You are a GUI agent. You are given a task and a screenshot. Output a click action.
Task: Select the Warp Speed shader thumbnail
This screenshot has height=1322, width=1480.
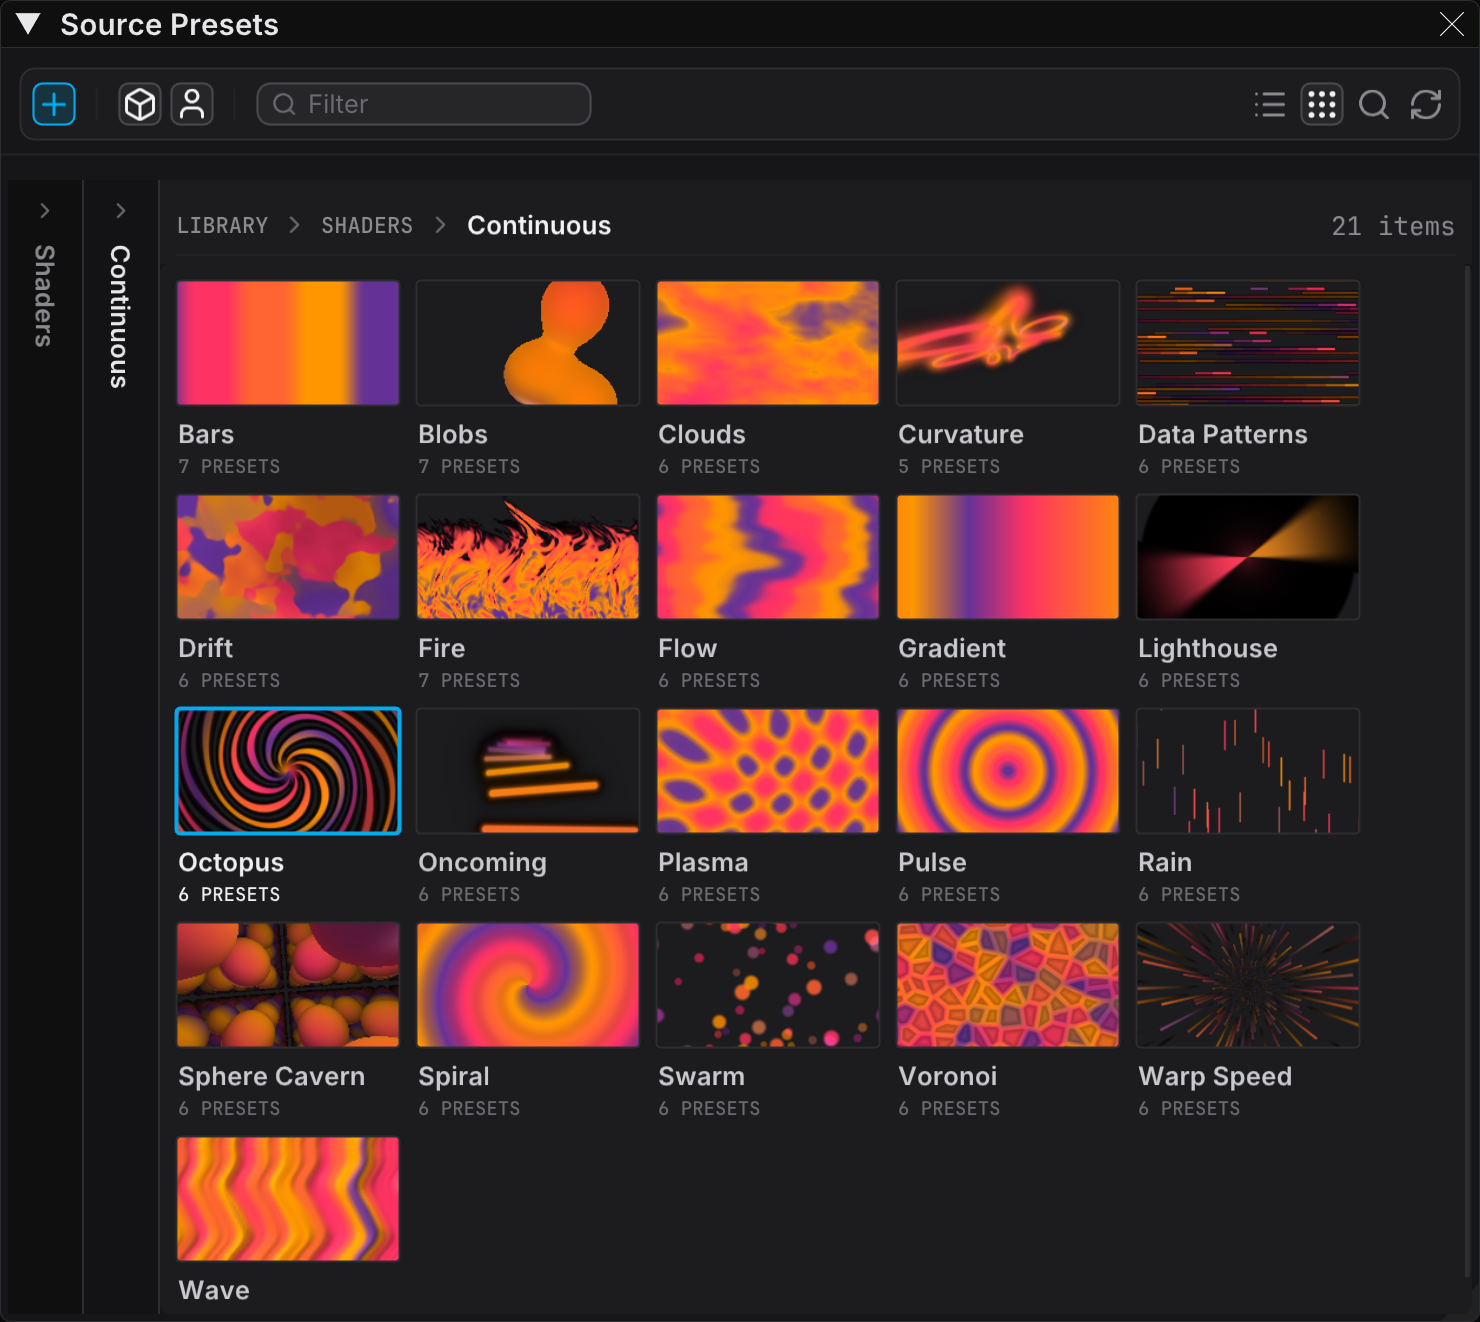point(1248,985)
